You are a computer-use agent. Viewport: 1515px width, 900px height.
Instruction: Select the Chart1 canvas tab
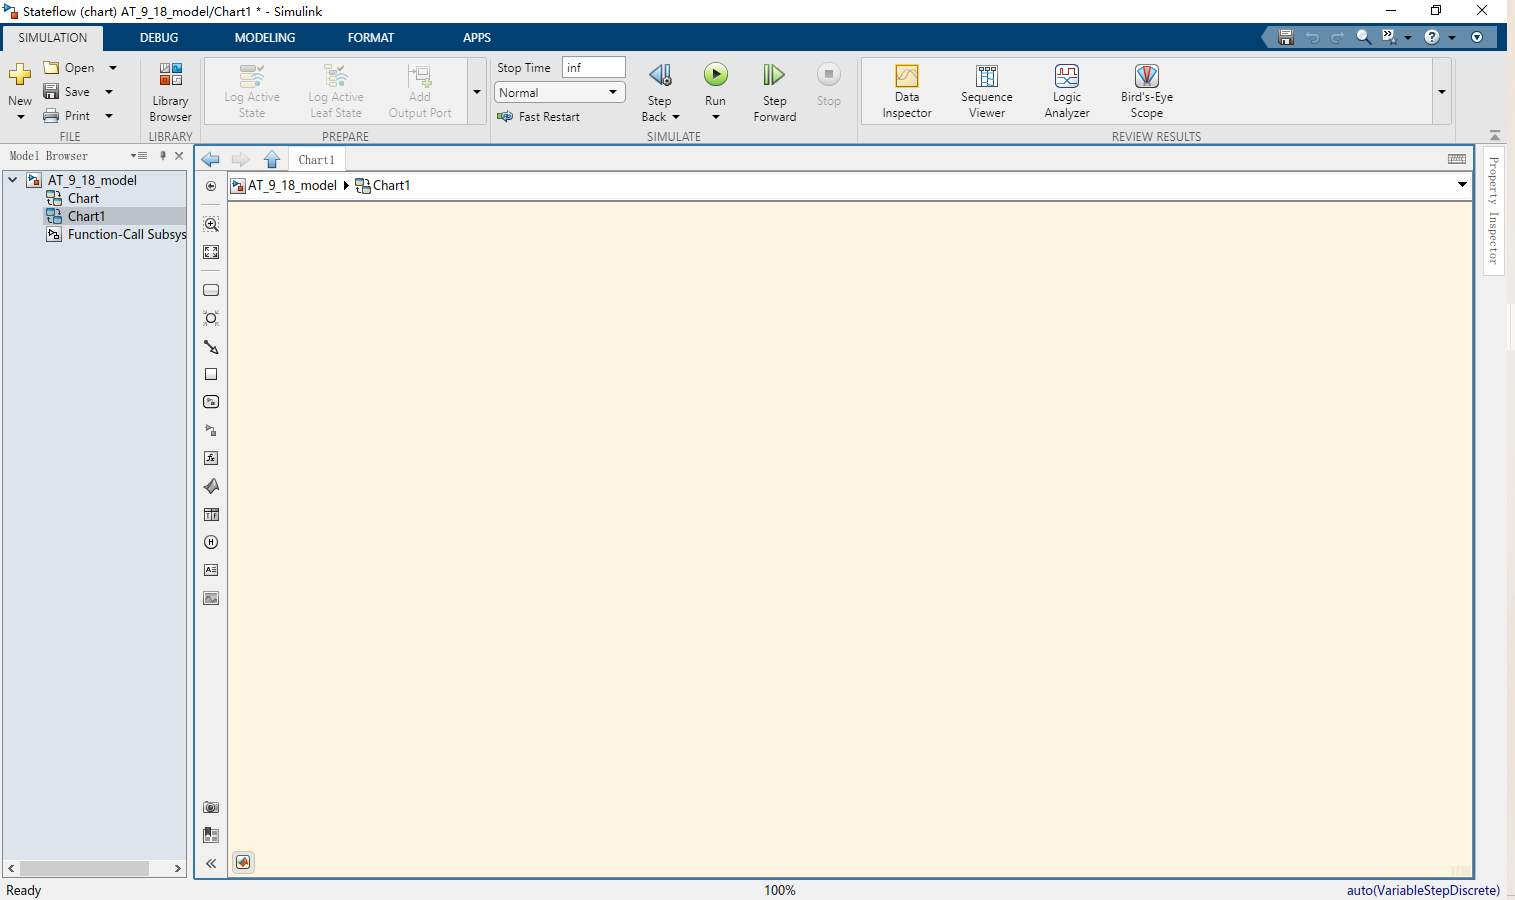[316, 160]
